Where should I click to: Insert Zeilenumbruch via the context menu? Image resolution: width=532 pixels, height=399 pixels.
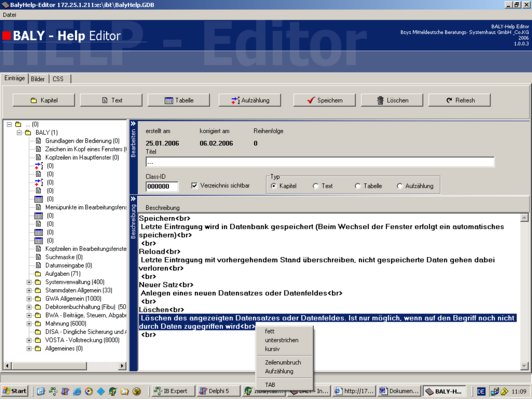point(284,362)
